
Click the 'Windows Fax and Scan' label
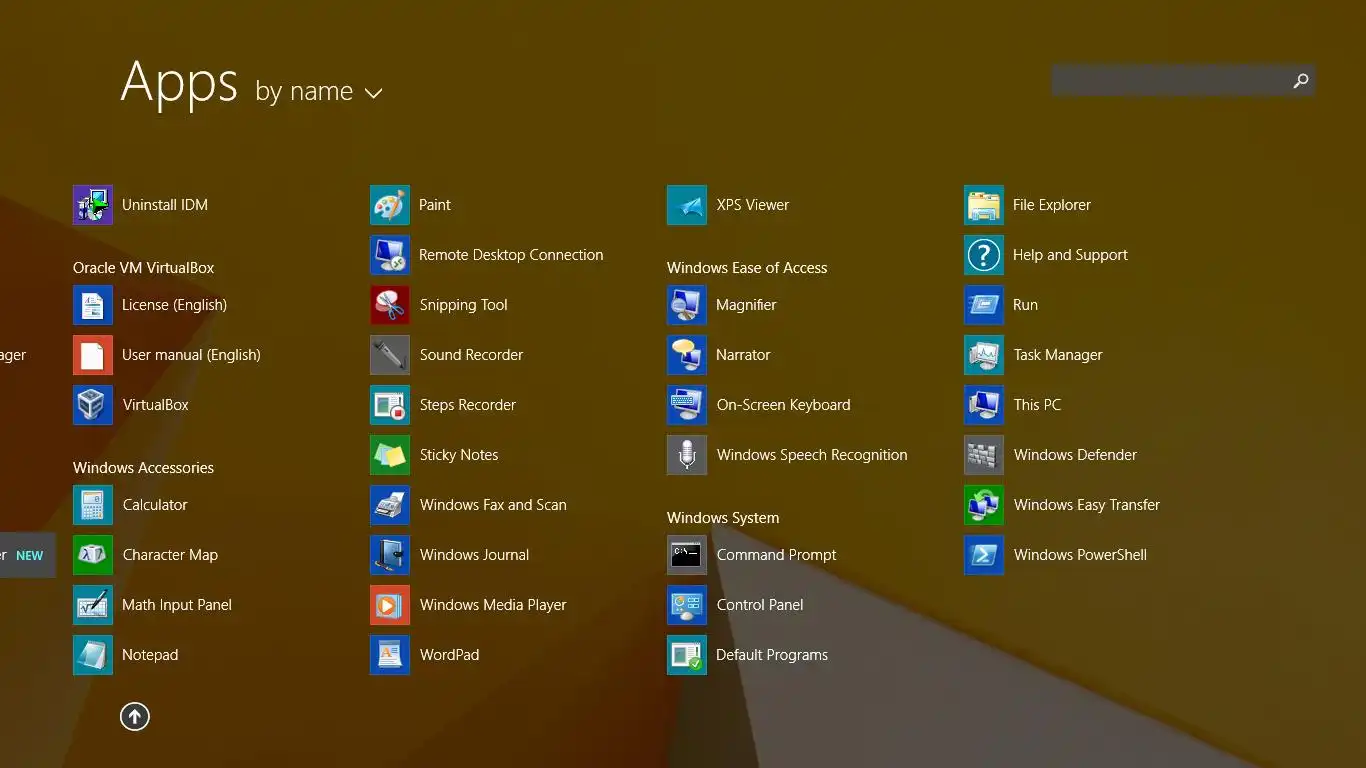coord(493,505)
